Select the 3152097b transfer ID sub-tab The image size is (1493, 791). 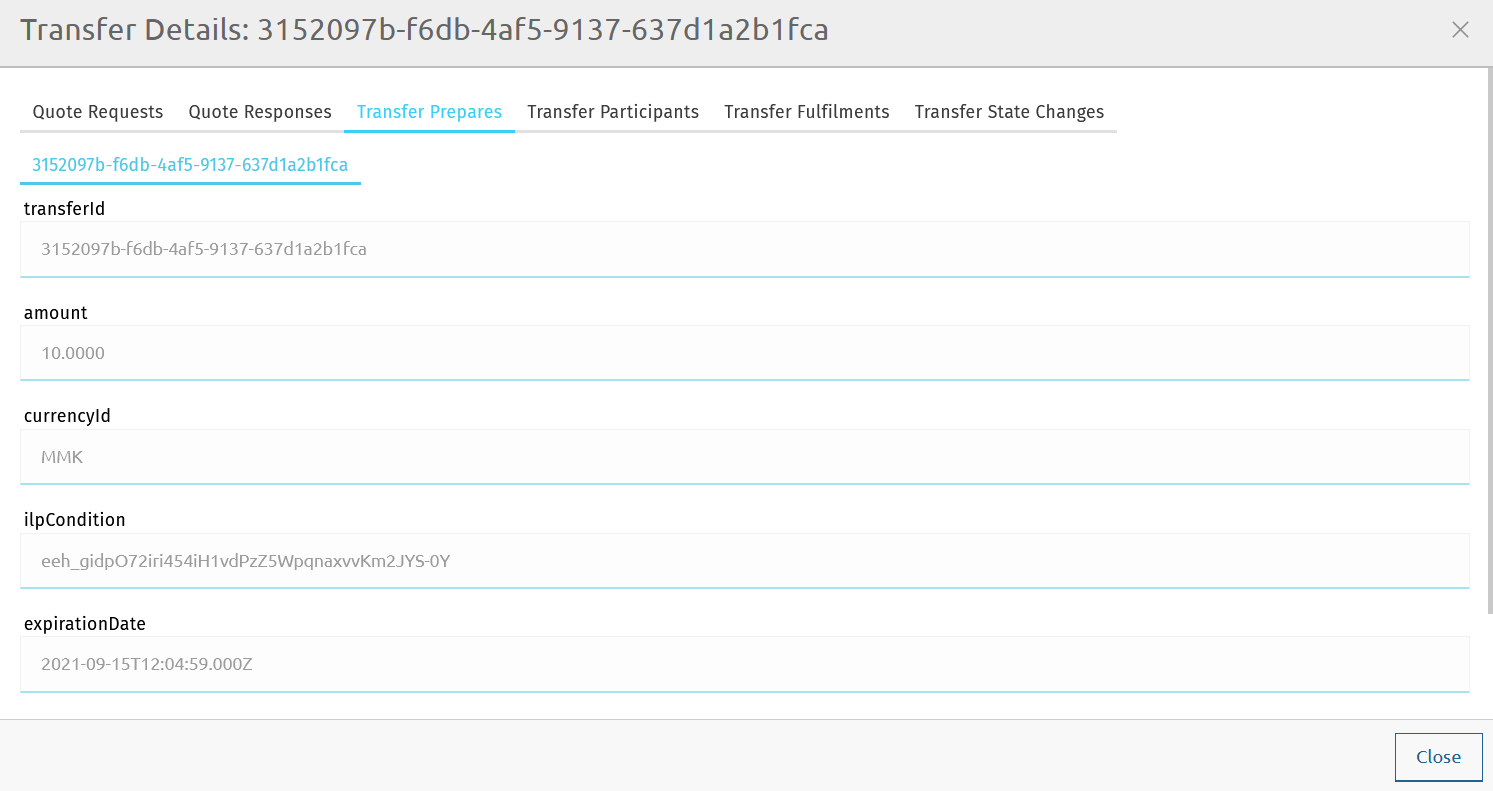coord(190,165)
